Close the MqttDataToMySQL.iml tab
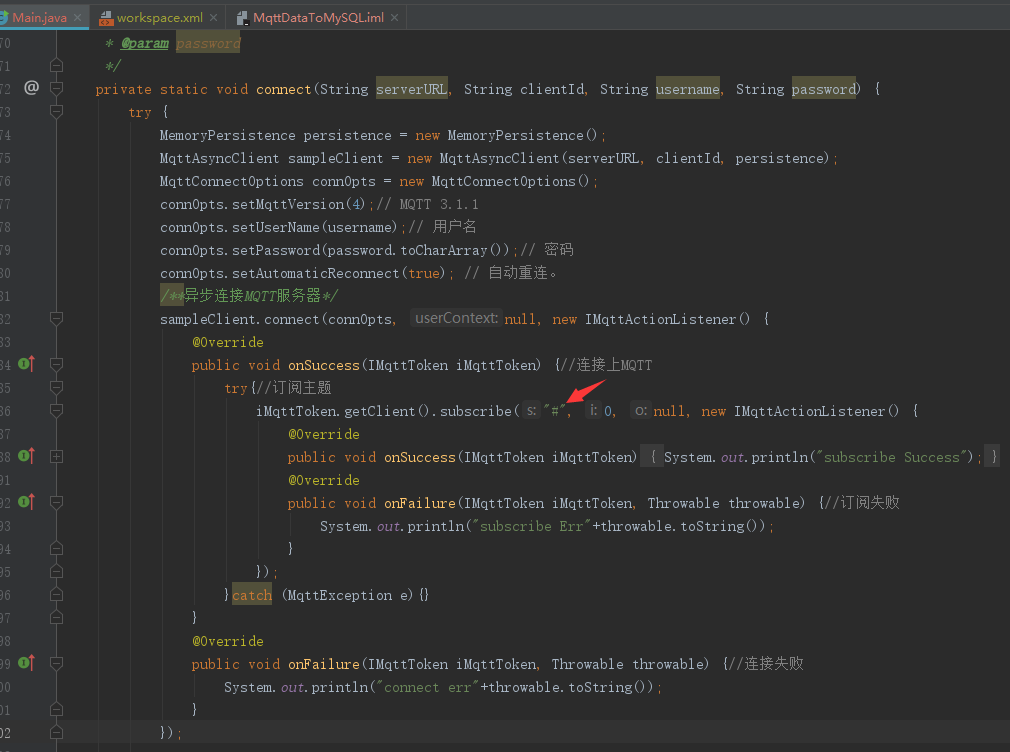 click(394, 17)
